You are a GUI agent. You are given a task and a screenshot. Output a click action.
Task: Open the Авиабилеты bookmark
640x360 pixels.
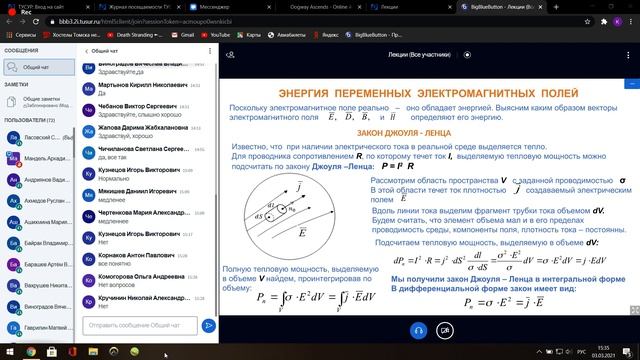(x=287, y=35)
